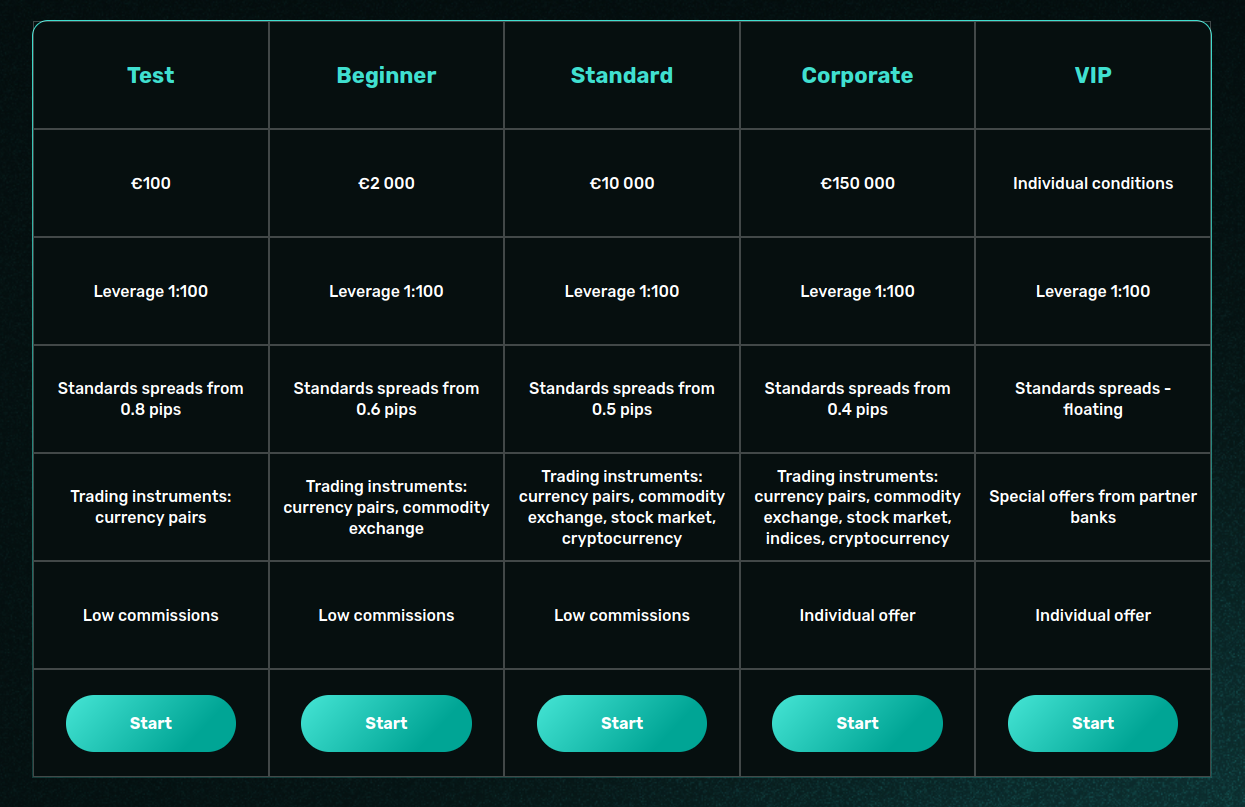Click spreads from 0.8 pips text
The width and height of the screenshot is (1245, 807).
(x=151, y=399)
